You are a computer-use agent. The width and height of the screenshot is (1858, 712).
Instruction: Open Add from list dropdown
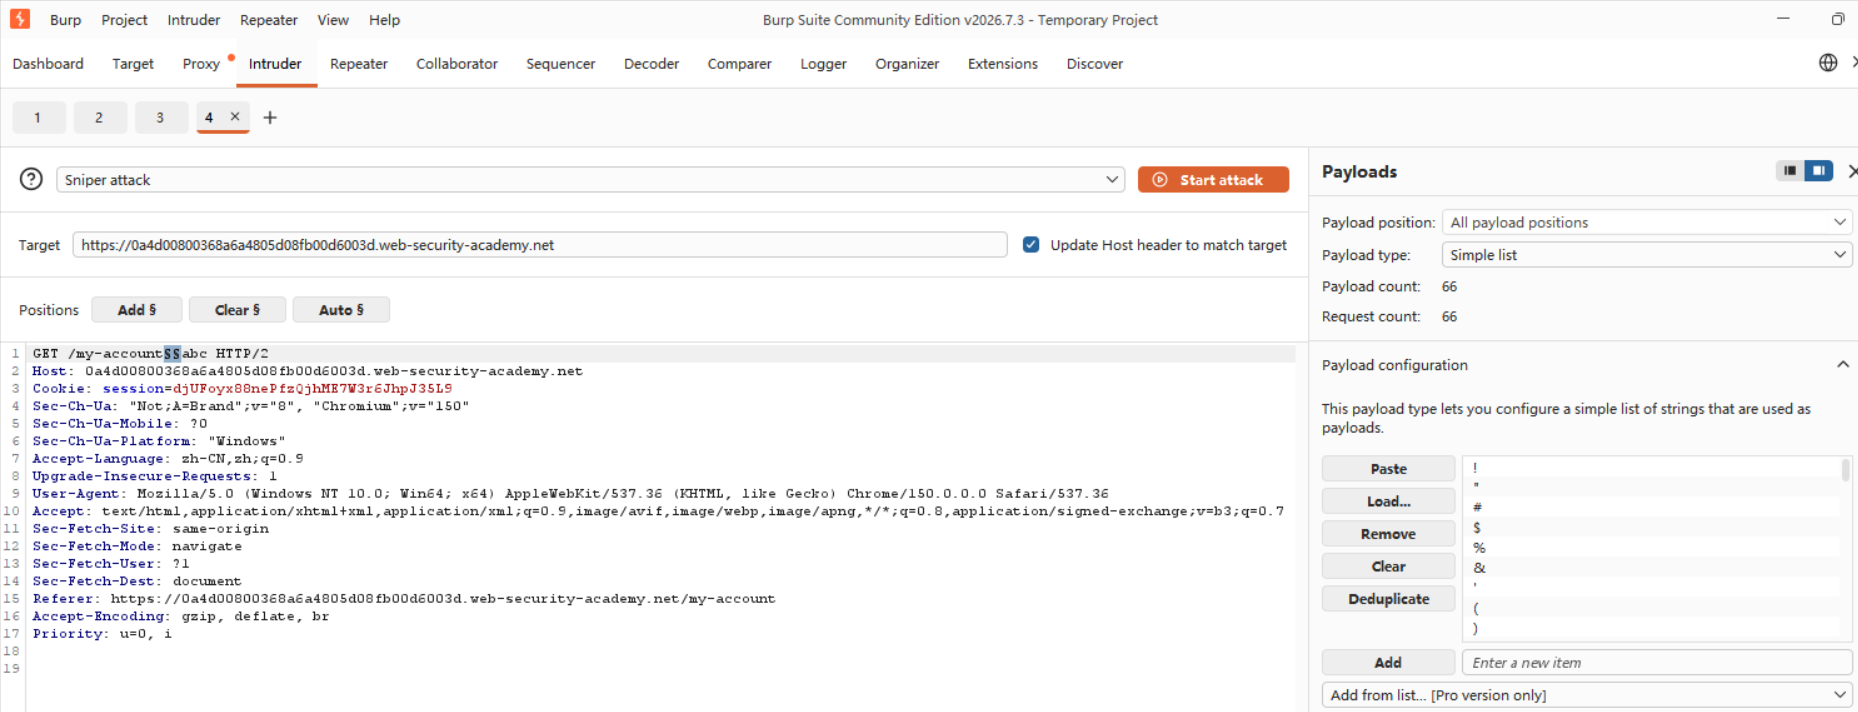(x=1587, y=695)
